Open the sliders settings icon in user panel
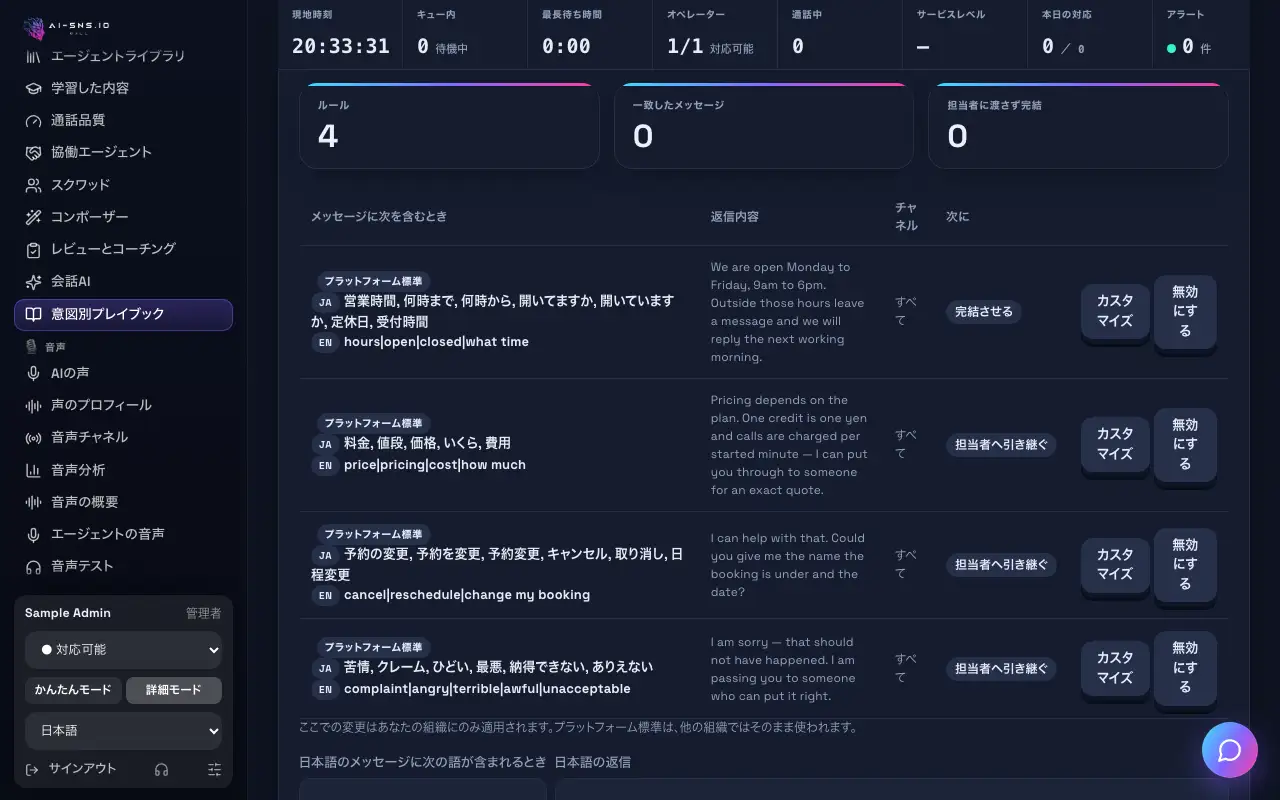This screenshot has width=1280, height=800. (x=214, y=769)
